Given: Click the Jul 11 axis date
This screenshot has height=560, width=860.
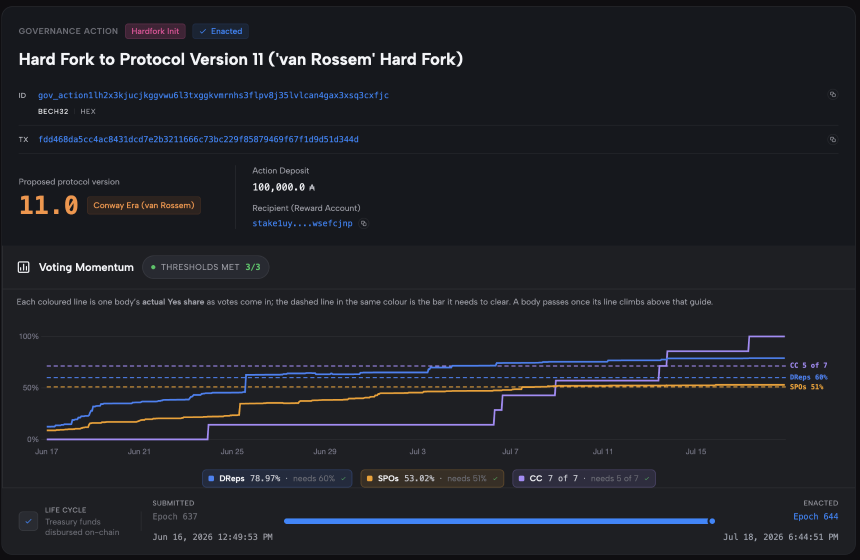Looking at the screenshot, I should click(x=603, y=451).
